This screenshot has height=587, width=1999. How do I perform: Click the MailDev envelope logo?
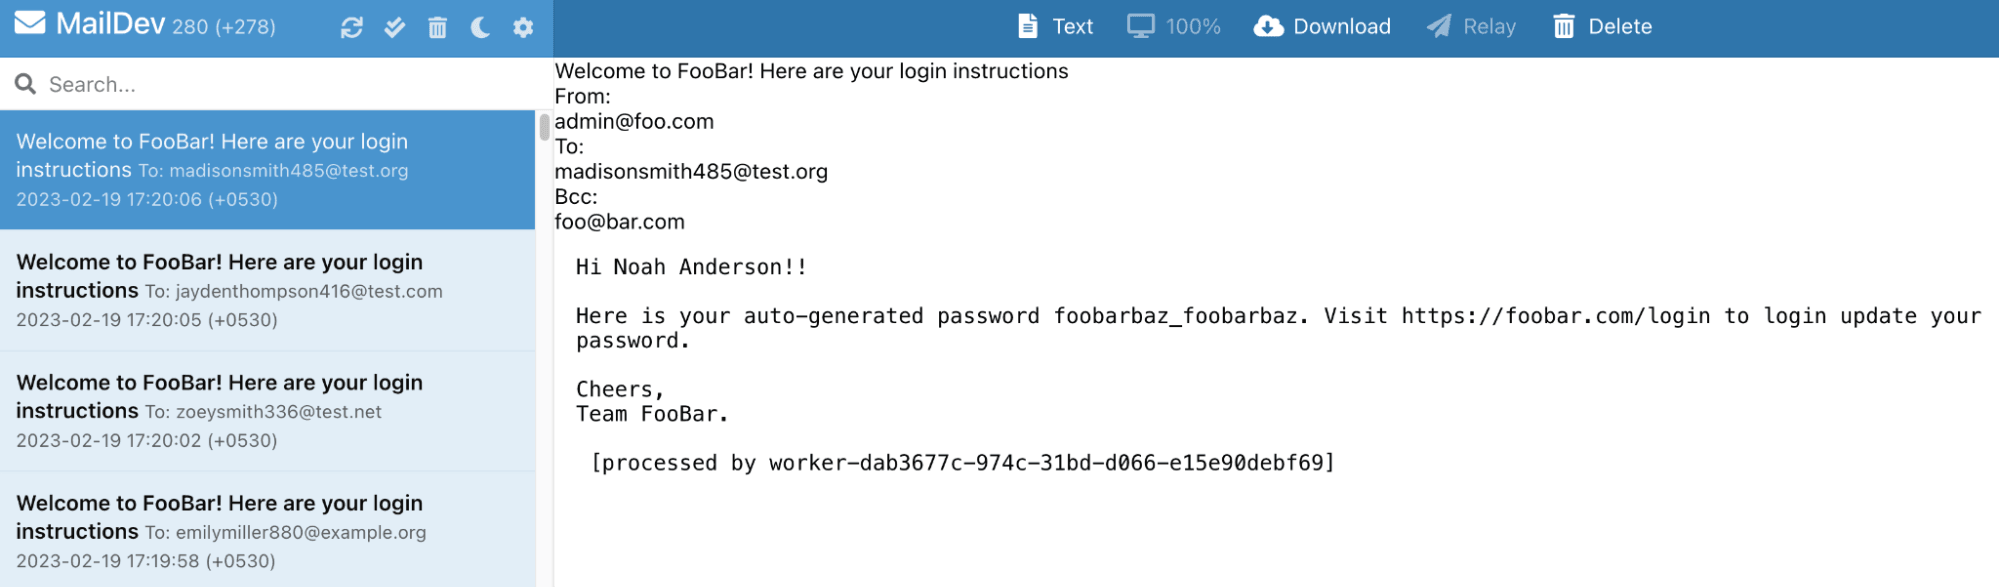(30, 22)
